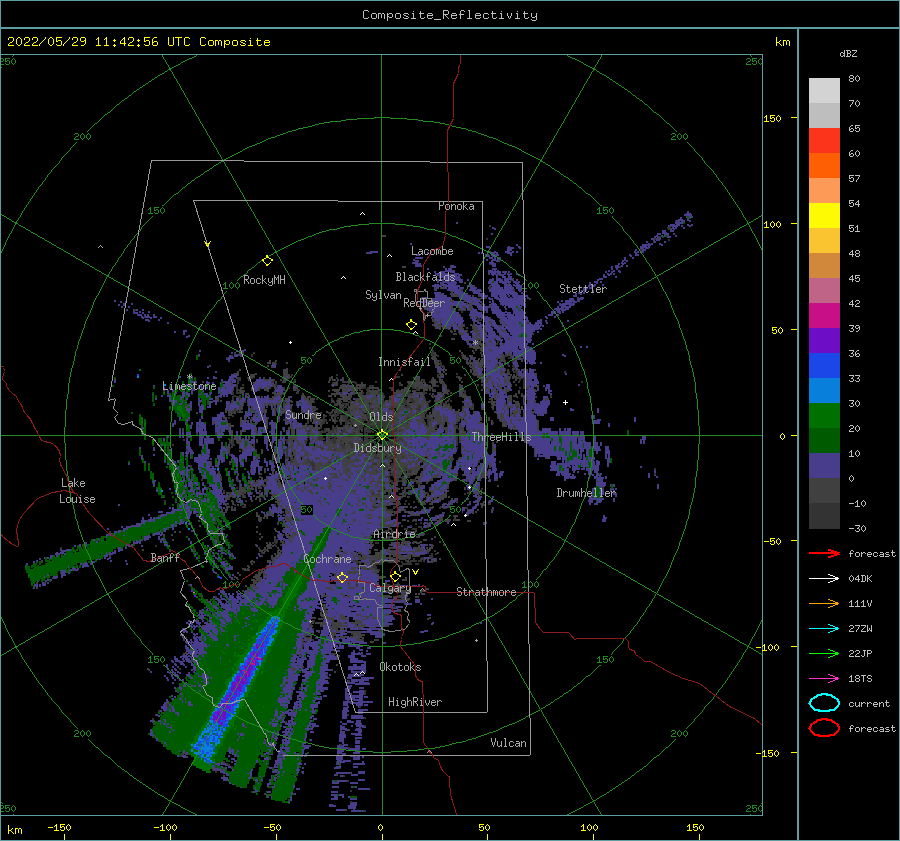This screenshot has width=900, height=841.
Task: Select the Banff label
Action: [x=165, y=557]
